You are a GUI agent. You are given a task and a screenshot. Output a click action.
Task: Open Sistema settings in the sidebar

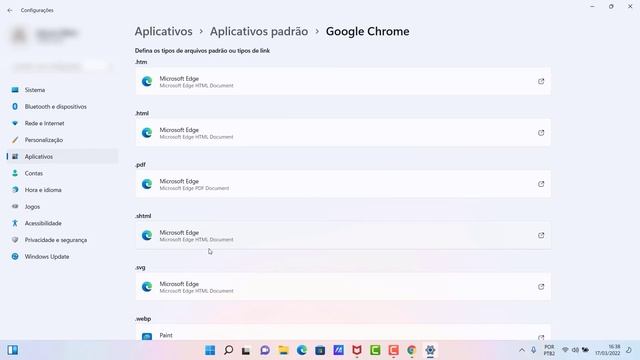[62, 90]
